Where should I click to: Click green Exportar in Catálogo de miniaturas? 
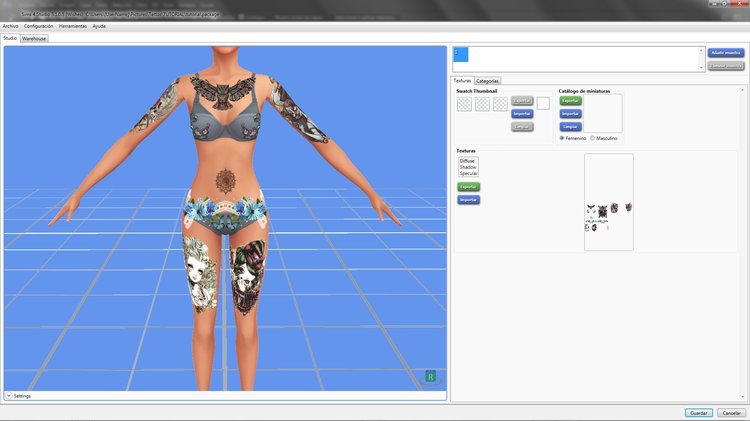tap(570, 100)
